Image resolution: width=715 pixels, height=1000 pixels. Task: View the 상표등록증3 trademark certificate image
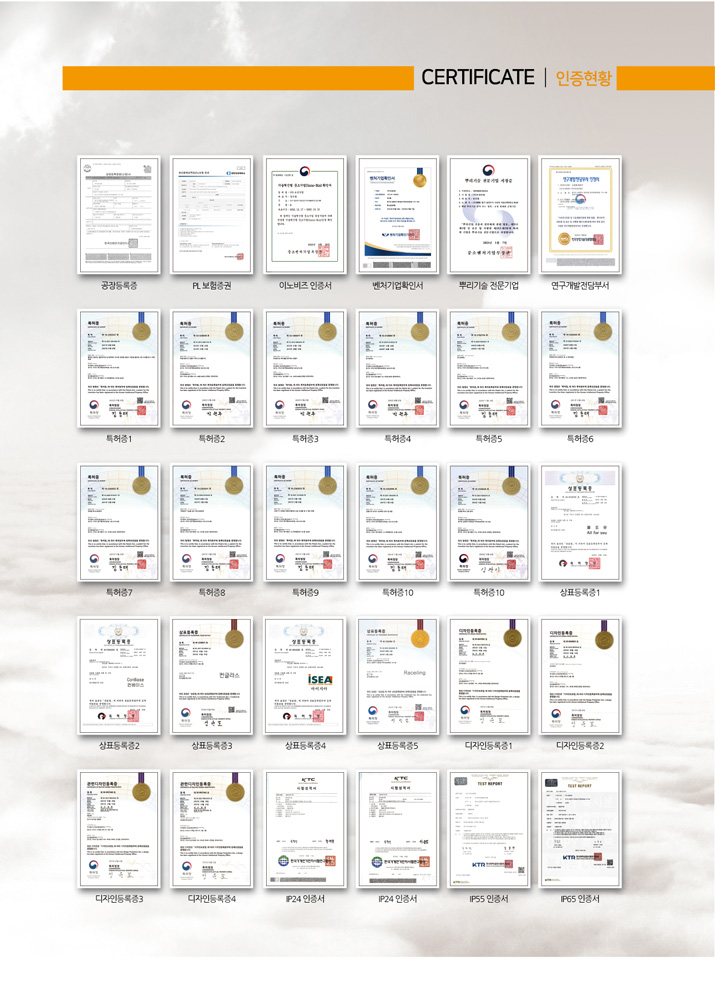[211, 675]
